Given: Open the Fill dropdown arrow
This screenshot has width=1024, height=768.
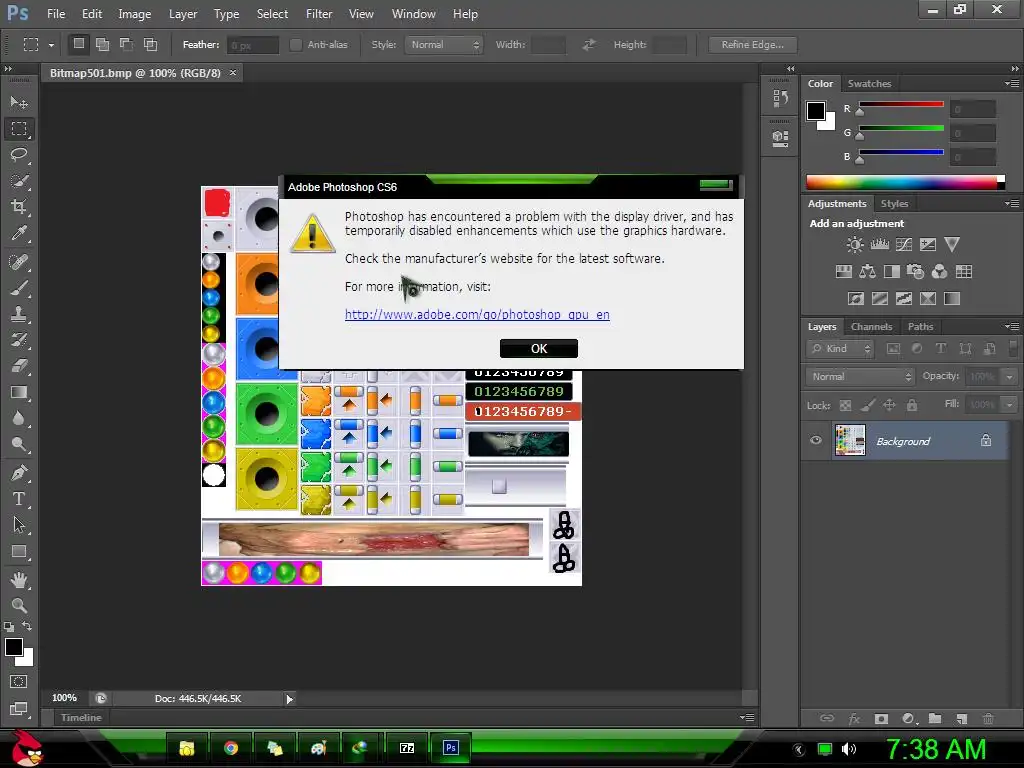Looking at the screenshot, I should click(x=1010, y=405).
